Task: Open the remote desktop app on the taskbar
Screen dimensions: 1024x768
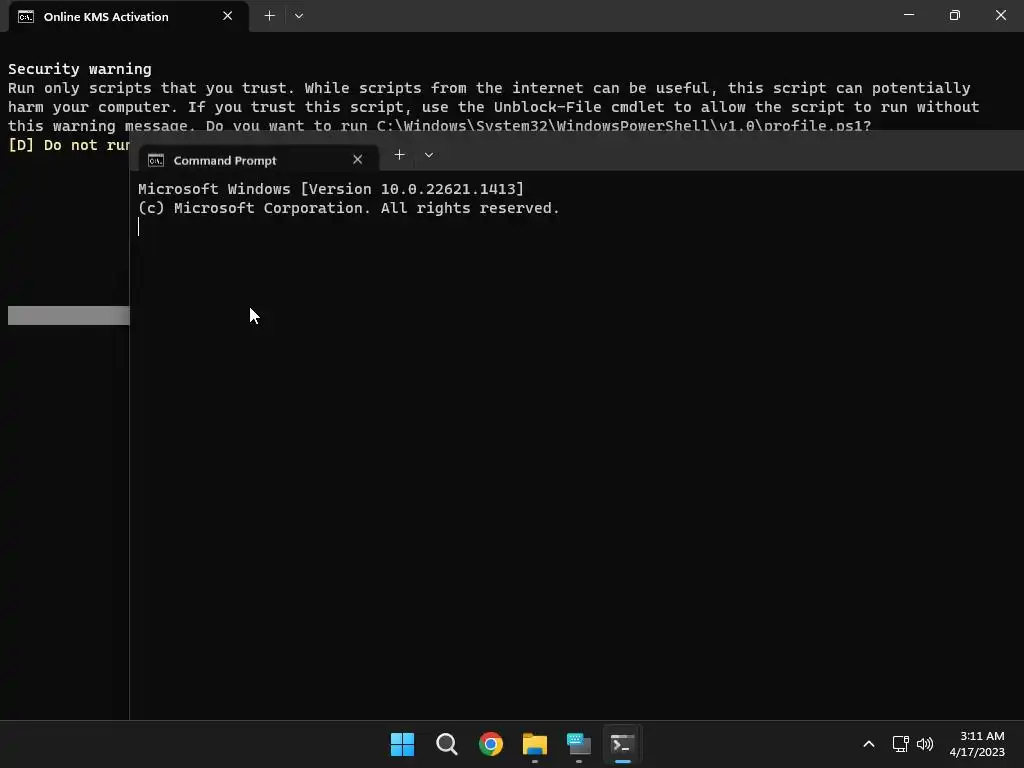Action: pos(579,744)
